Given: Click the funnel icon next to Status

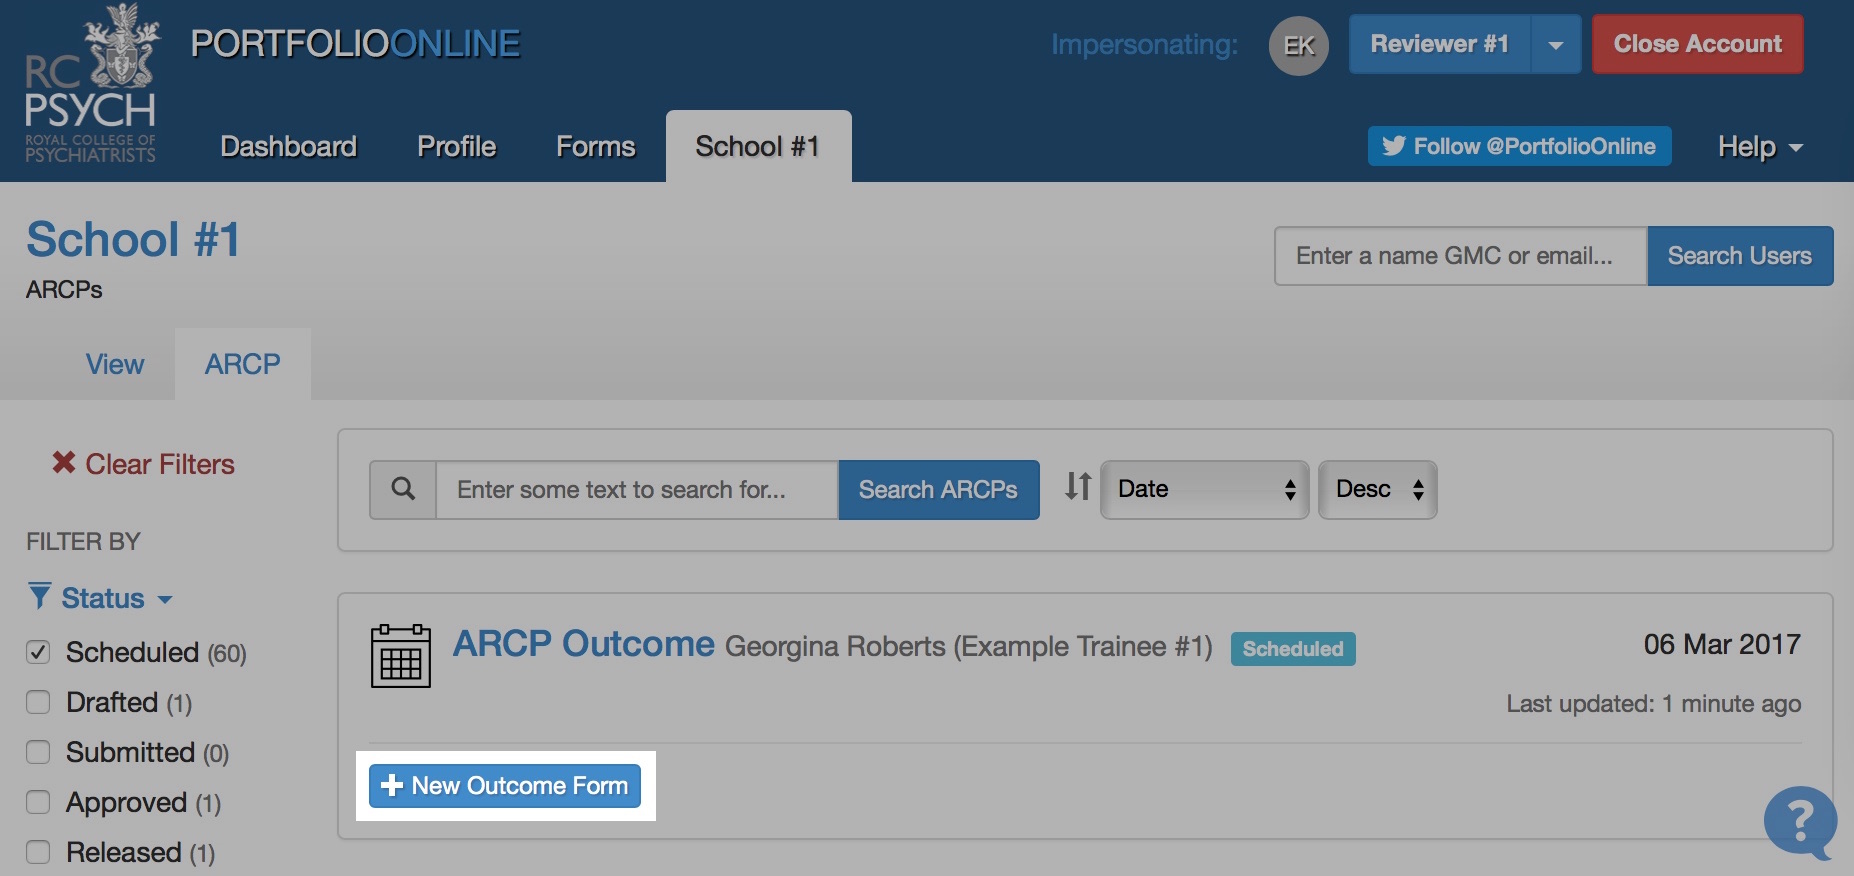Looking at the screenshot, I should coord(39,597).
